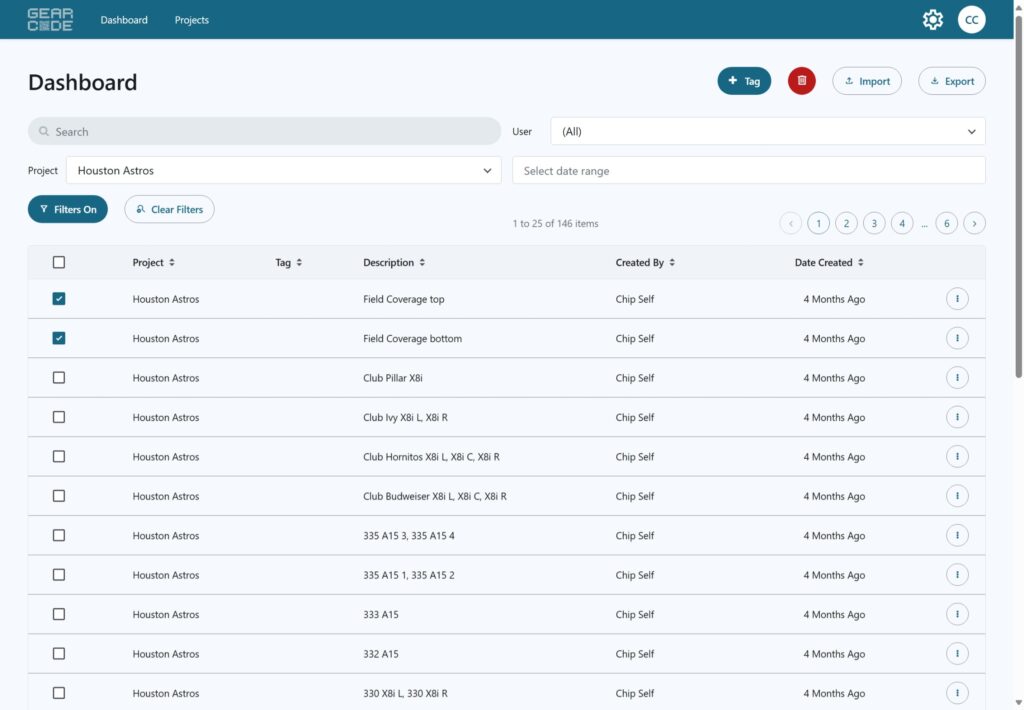Toggle the Filters On button
The height and width of the screenshot is (710, 1024).
67,209
